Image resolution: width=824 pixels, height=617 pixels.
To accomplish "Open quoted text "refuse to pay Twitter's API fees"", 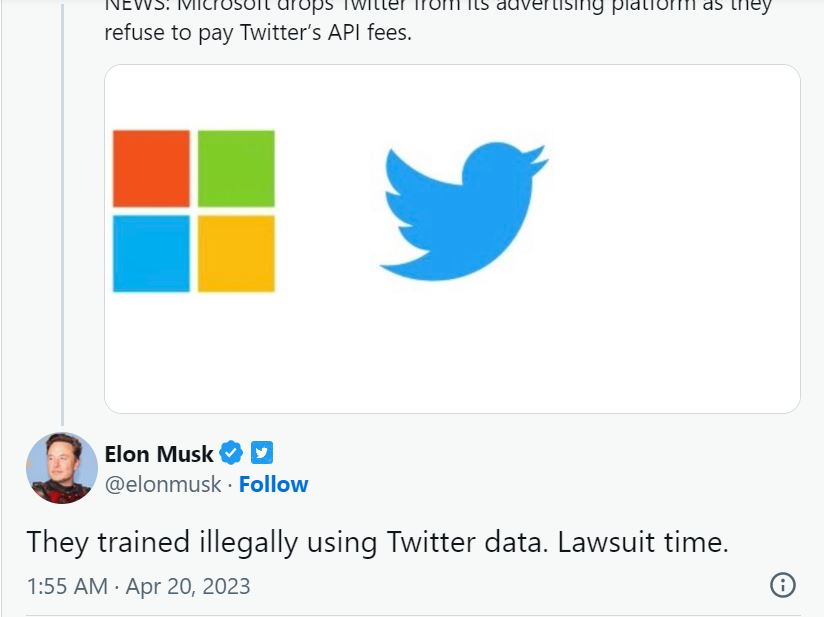I will [x=257, y=33].
